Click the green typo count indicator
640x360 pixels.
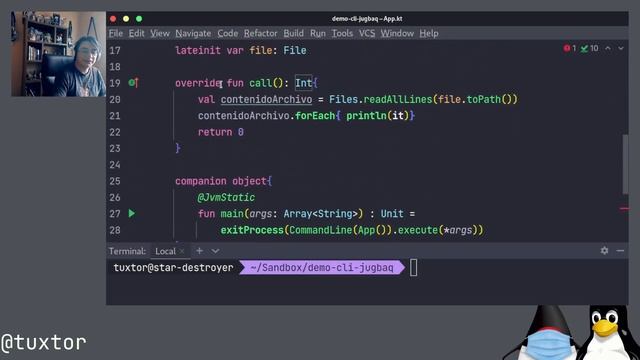(x=589, y=48)
